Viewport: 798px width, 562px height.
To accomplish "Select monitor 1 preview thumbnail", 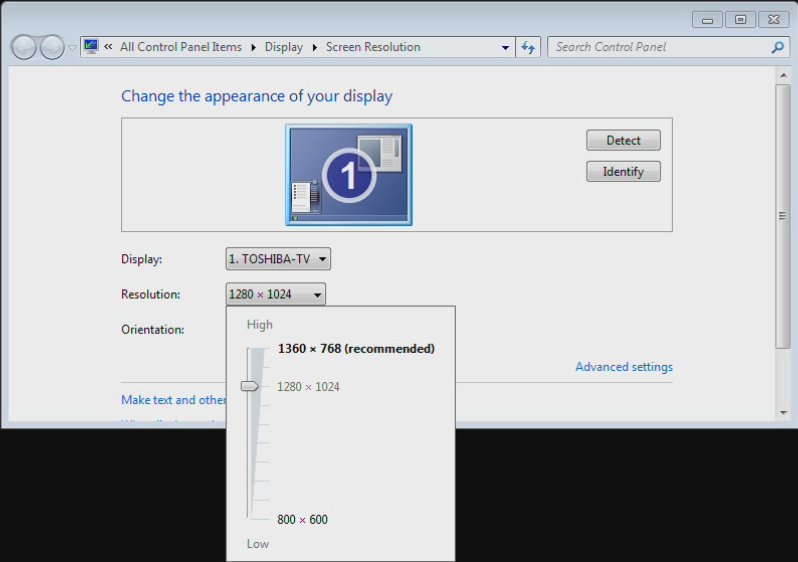I will tap(348, 175).
